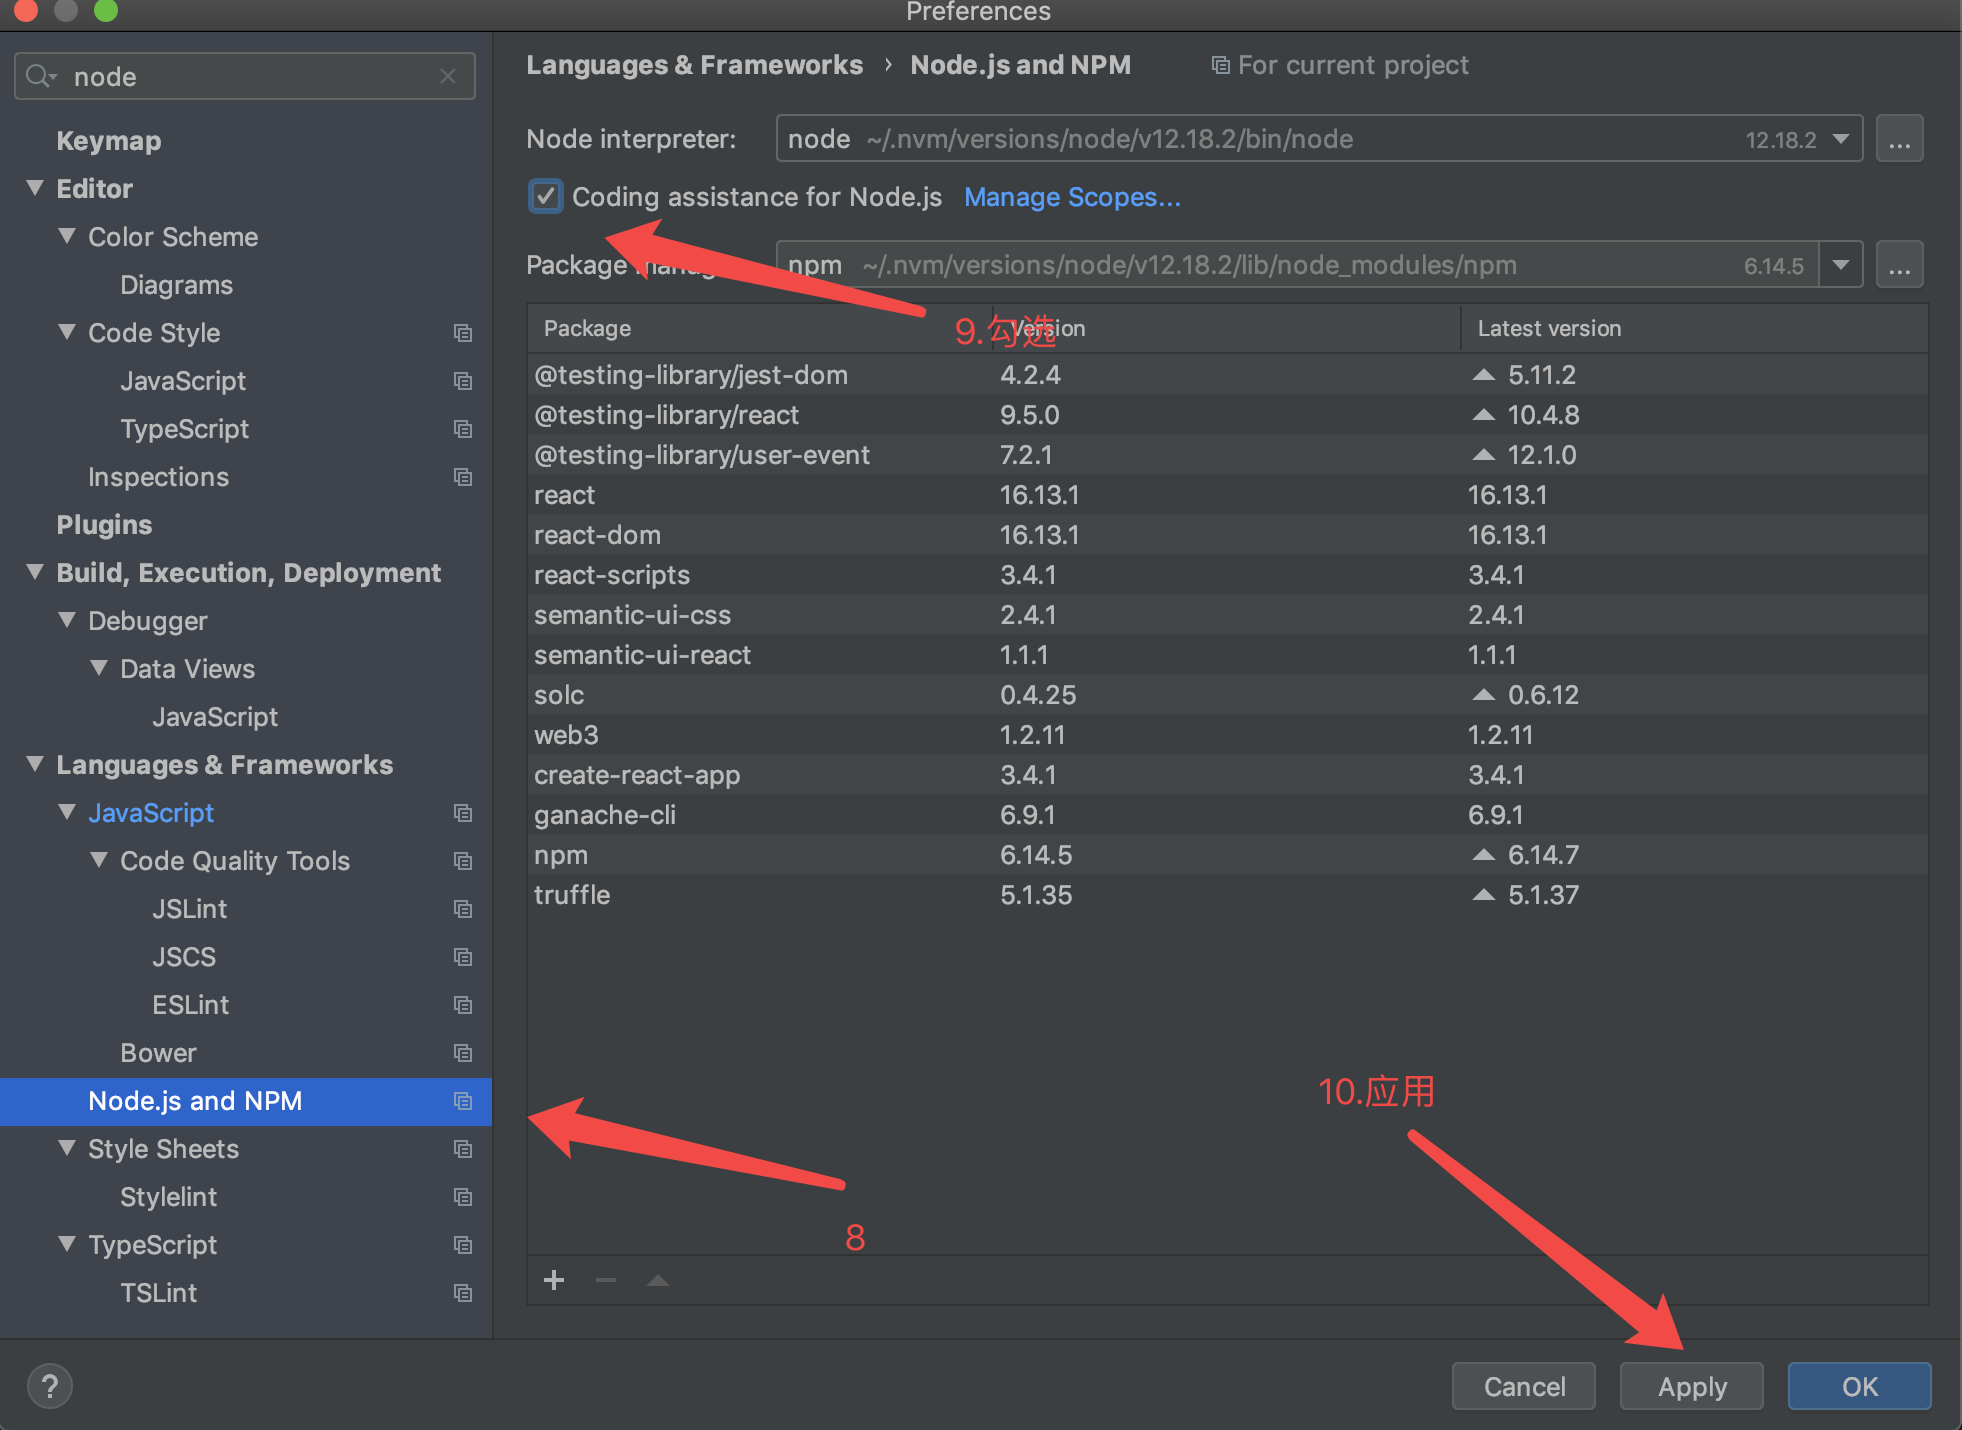Click browse button next to Node interpreter

(1899, 139)
